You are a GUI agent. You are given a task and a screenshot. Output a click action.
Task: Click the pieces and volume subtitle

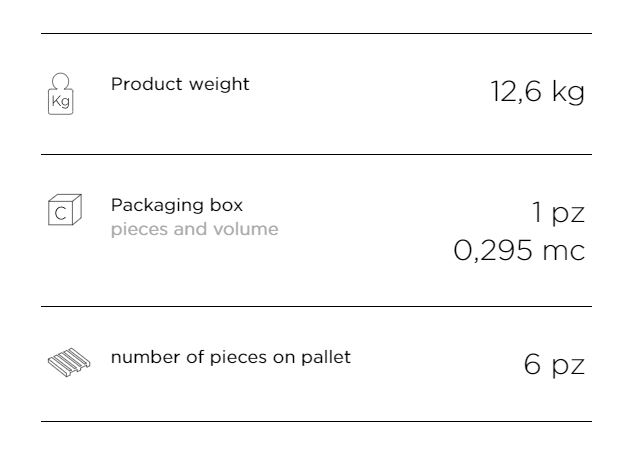194,229
